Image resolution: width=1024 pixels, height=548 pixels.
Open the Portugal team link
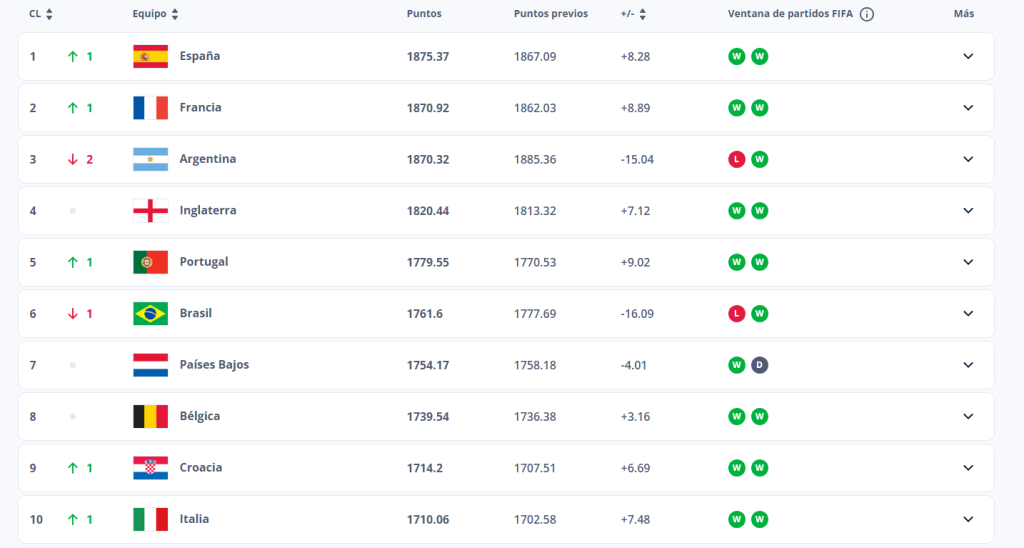[x=203, y=262]
